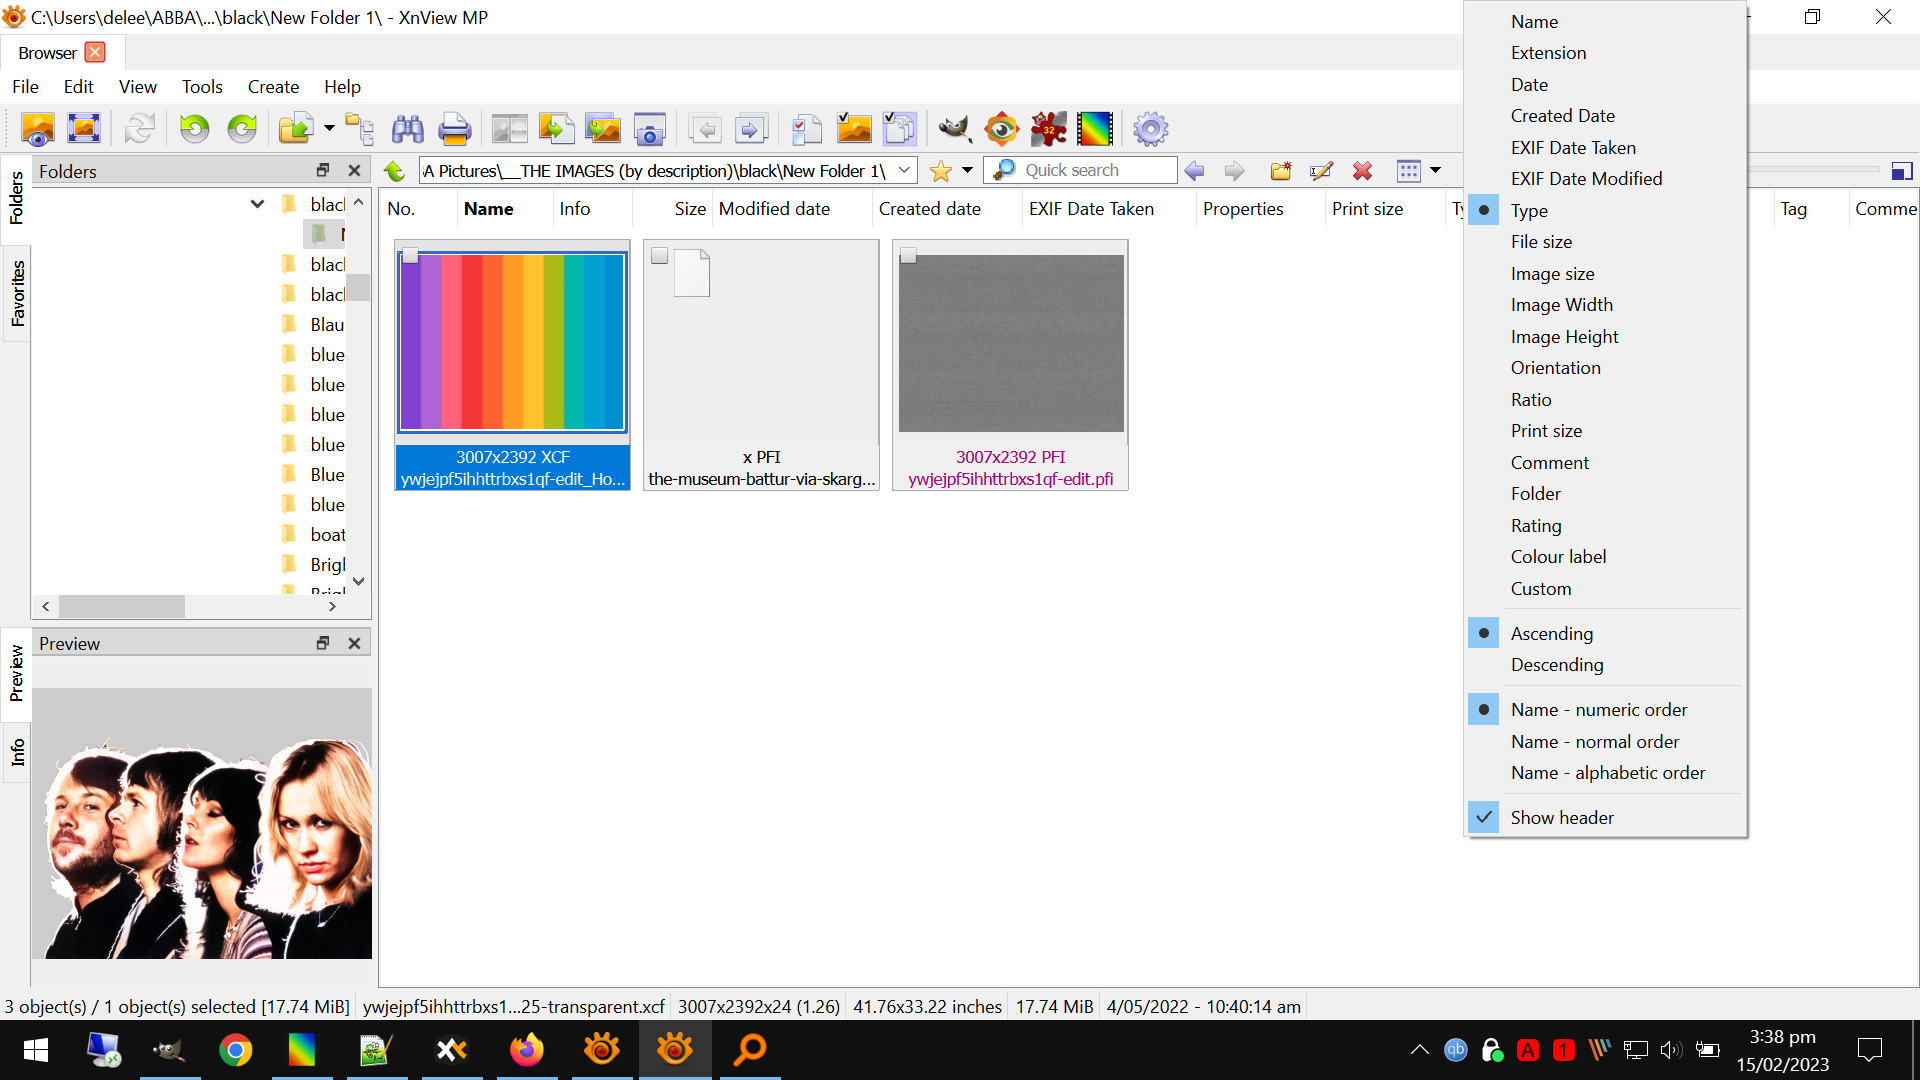Screen dimensions: 1920x1080
Task: Click the Fullscreen view icon
Action: (84, 129)
